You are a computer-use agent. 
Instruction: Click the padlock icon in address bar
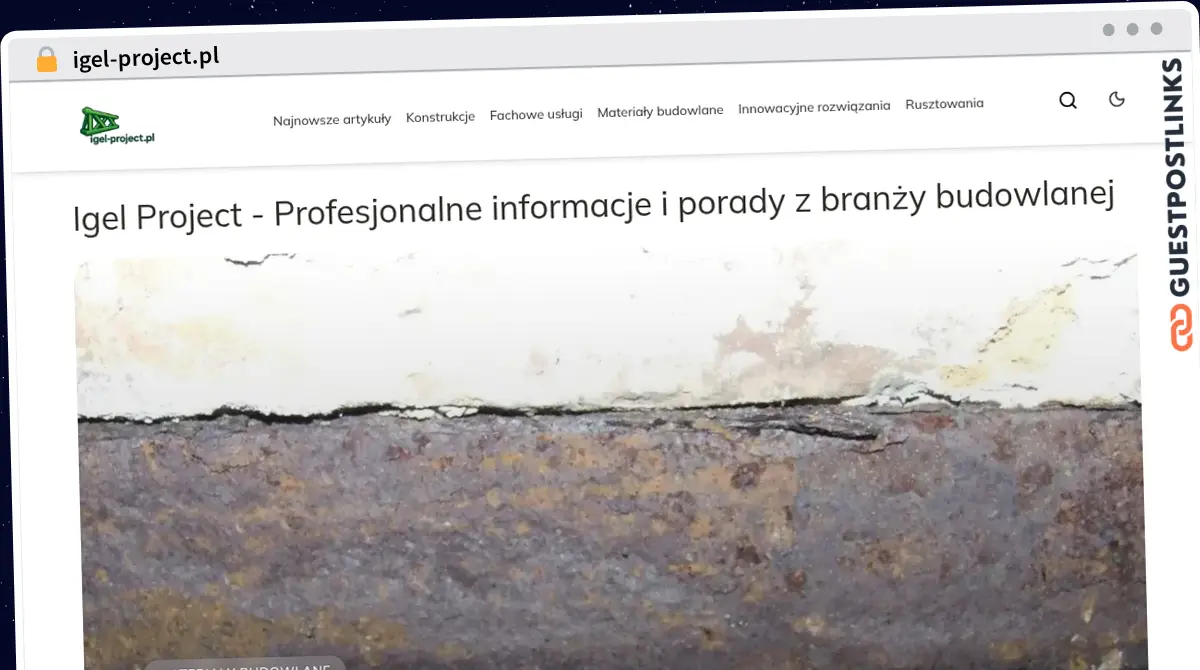tap(47, 59)
